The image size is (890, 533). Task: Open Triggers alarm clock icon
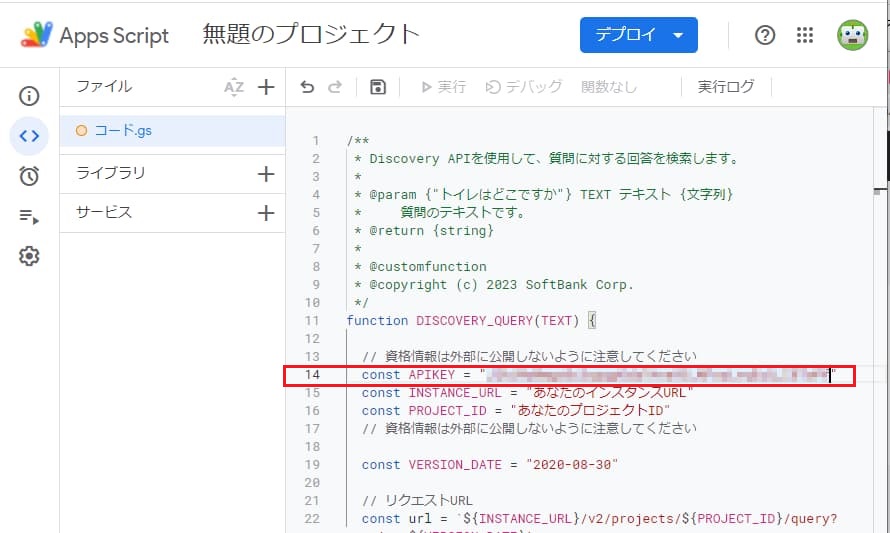click(29, 176)
